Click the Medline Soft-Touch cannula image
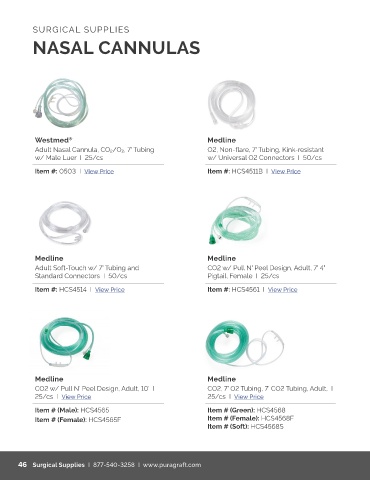 click(65, 222)
